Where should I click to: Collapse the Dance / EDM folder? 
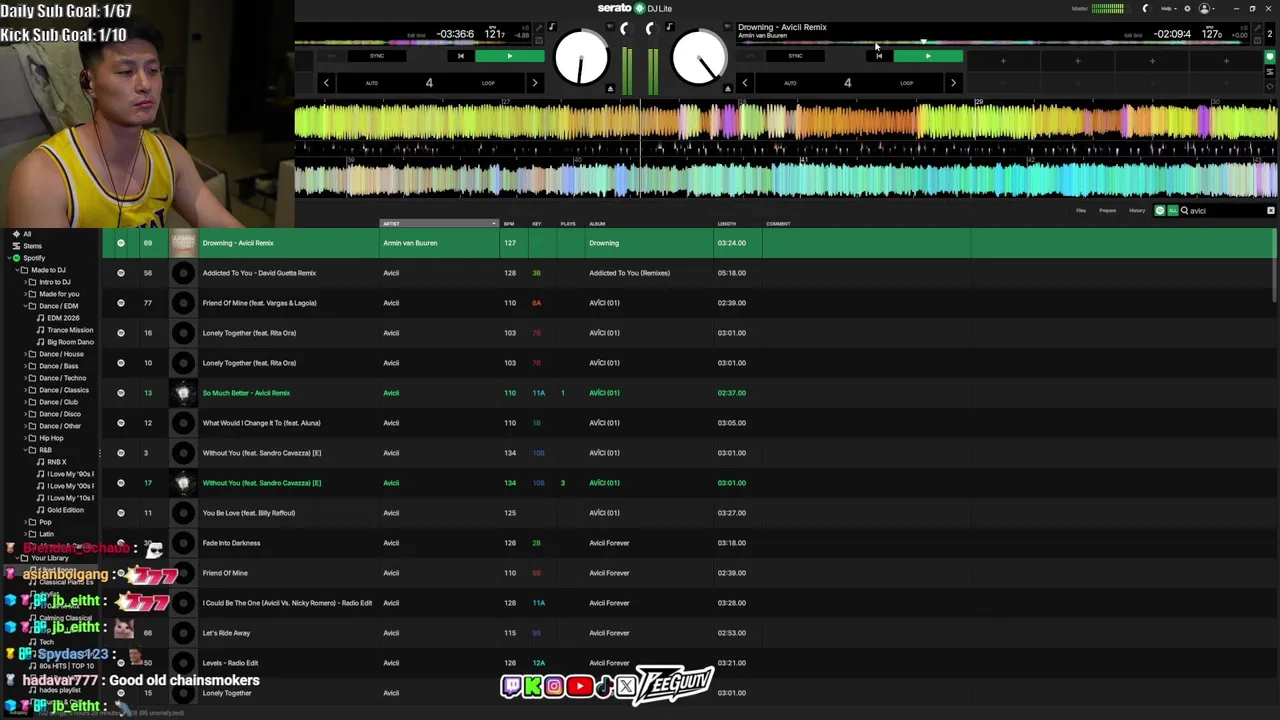coord(24,306)
